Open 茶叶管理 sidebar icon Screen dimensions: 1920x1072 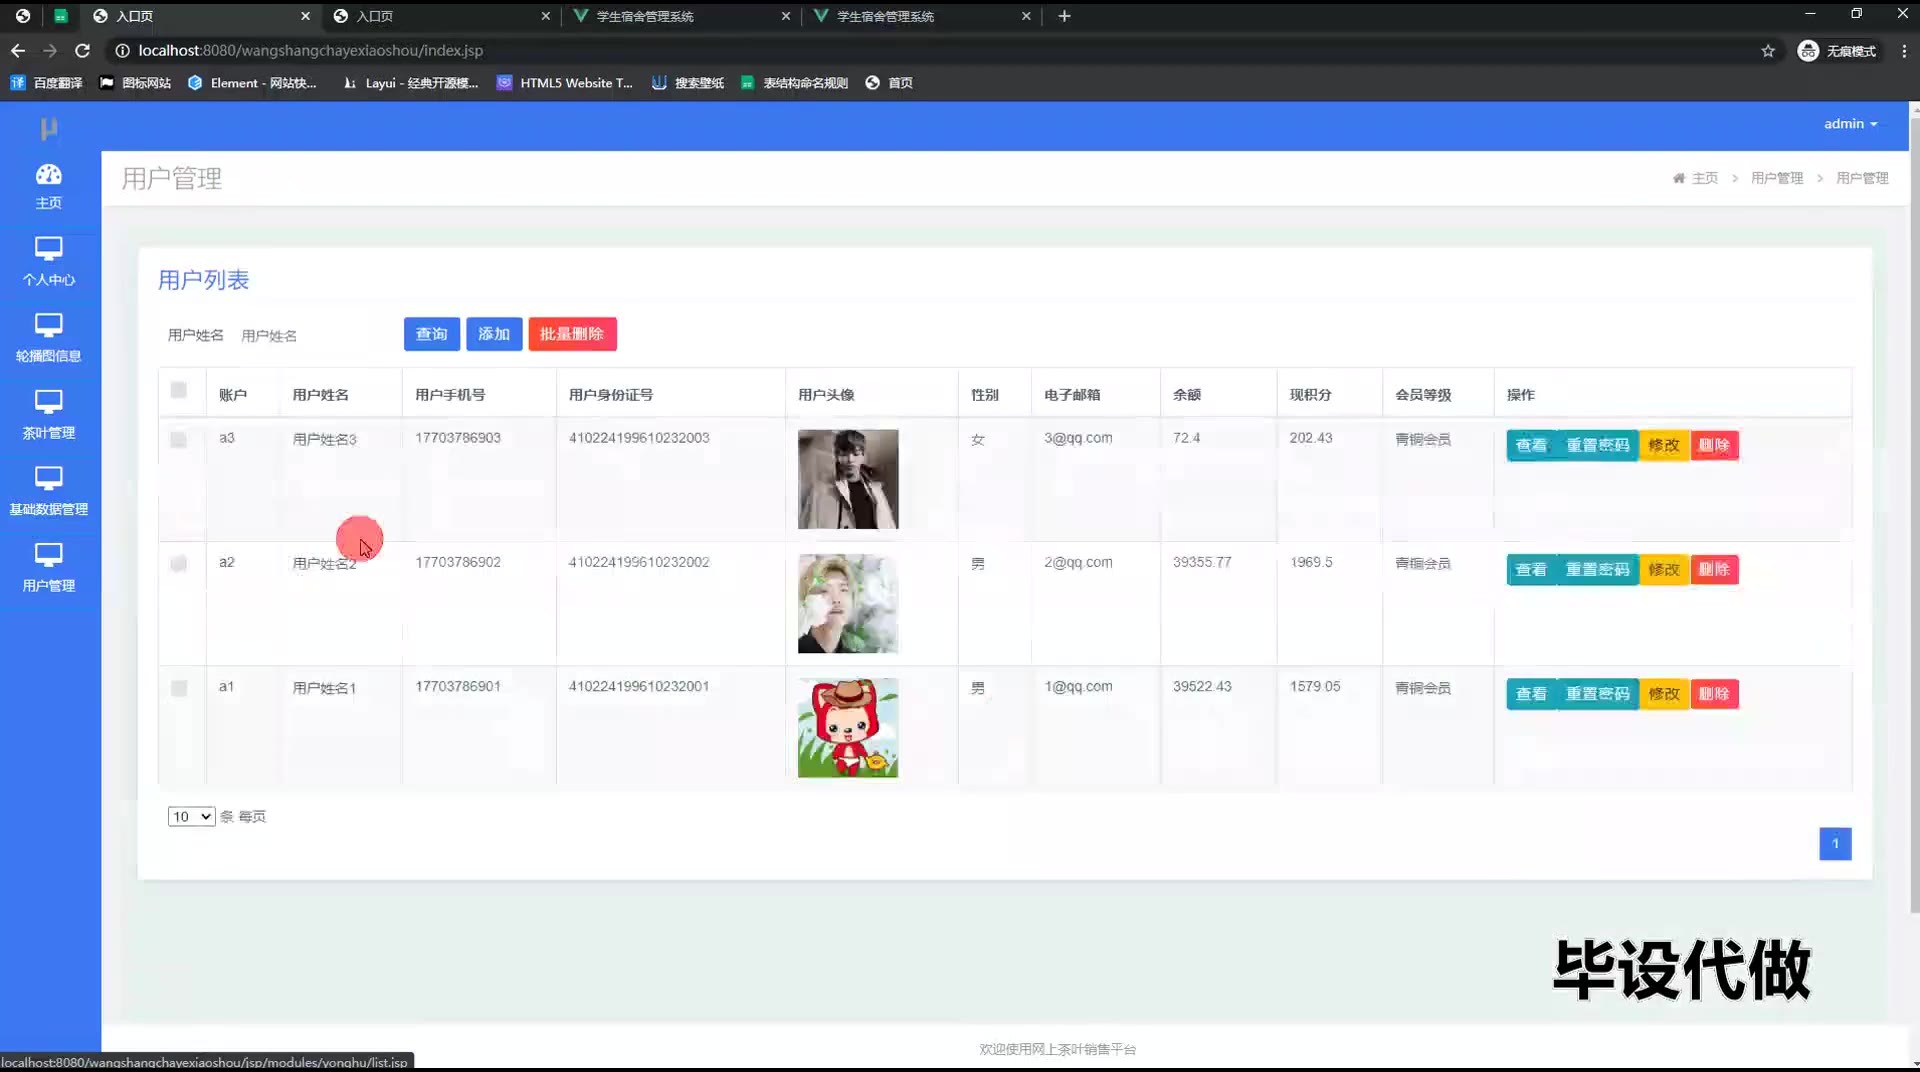point(48,403)
